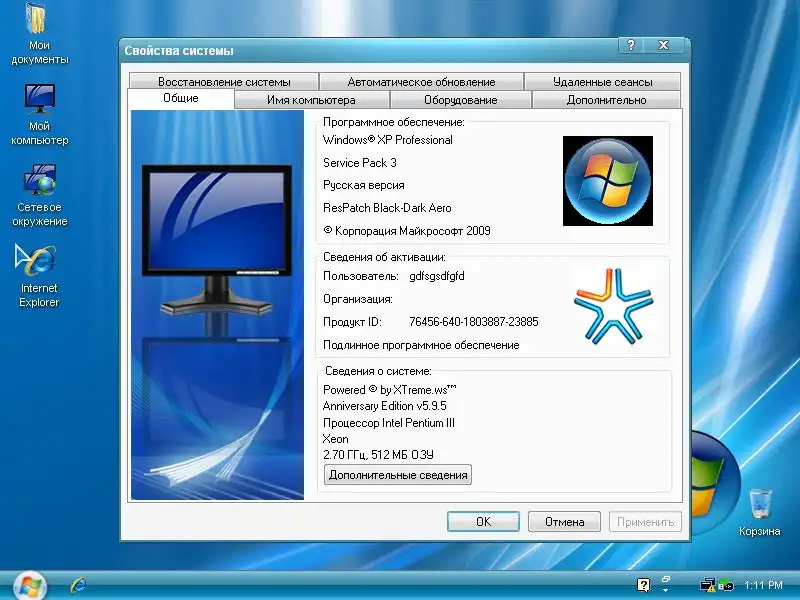The height and width of the screenshot is (600, 800).
Task: Open the Start orb on the taskbar
Action: tap(30, 586)
